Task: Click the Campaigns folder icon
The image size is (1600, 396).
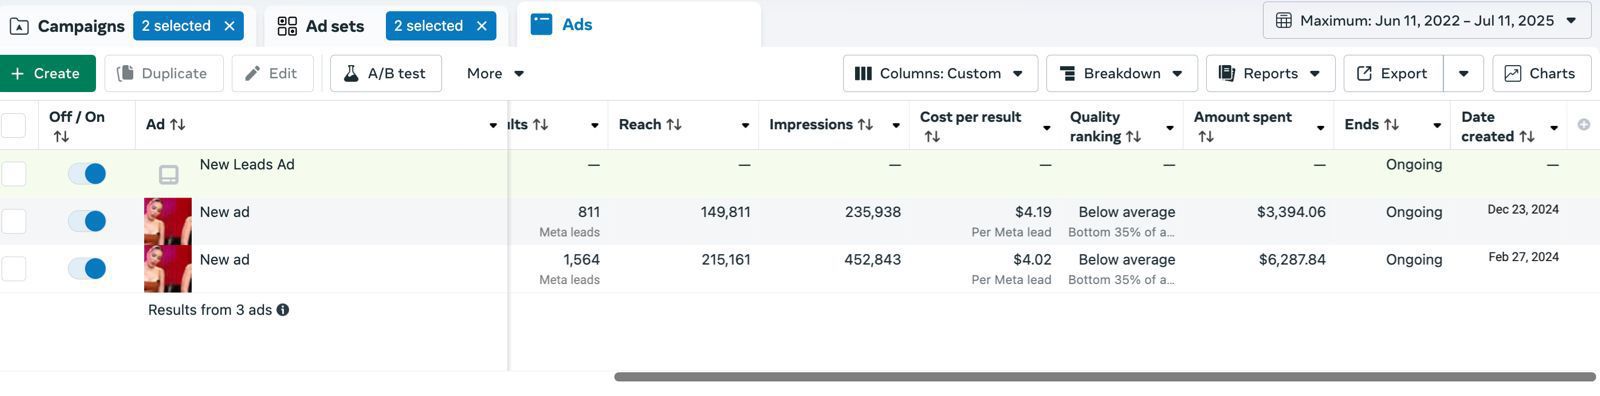Action: click(x=19, y=26)
